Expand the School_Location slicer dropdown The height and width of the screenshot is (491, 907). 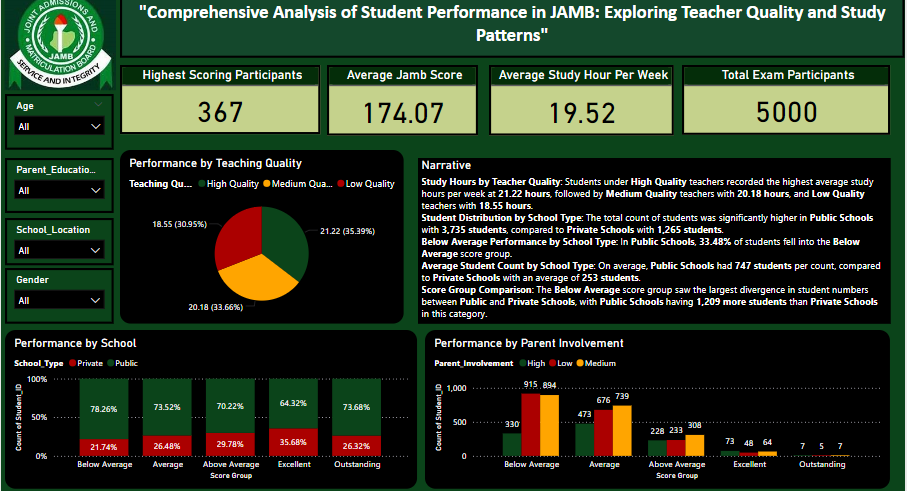pyautogui.click(x=59, y=250)
